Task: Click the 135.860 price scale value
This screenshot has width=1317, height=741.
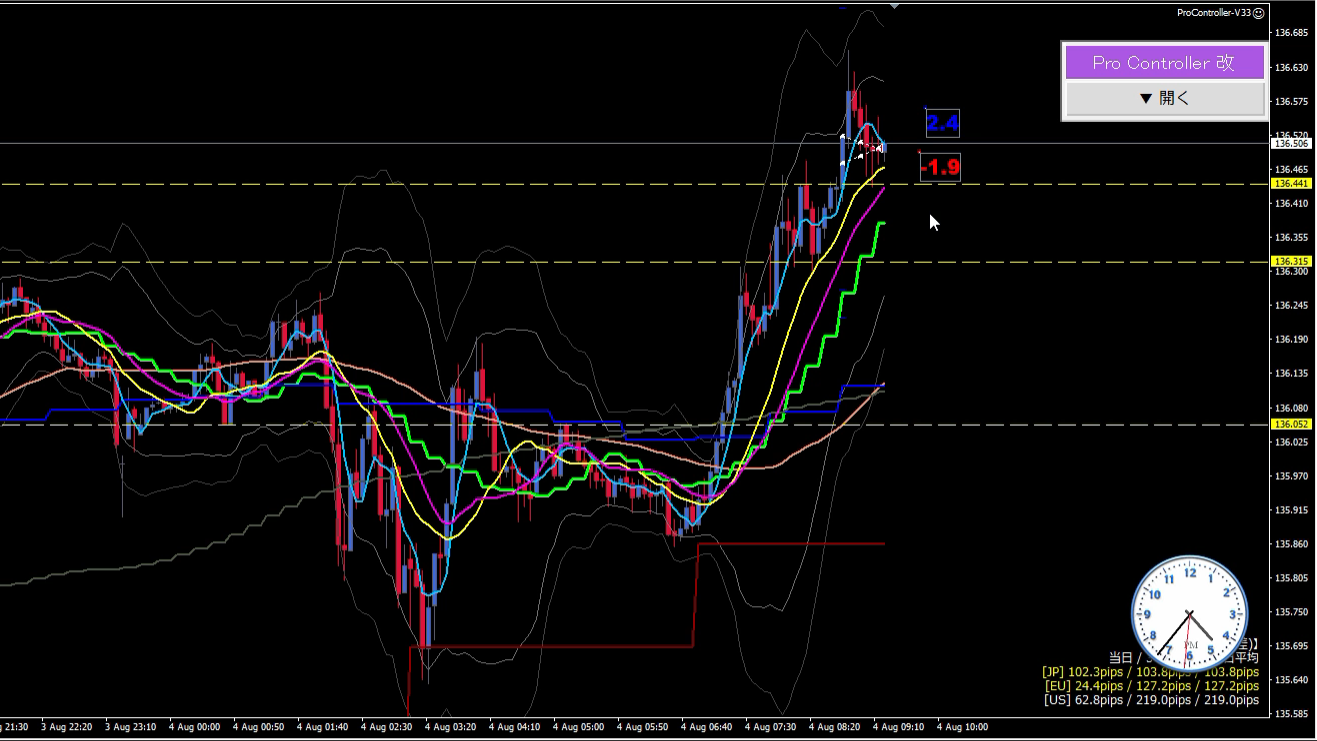Action: 1292,543
